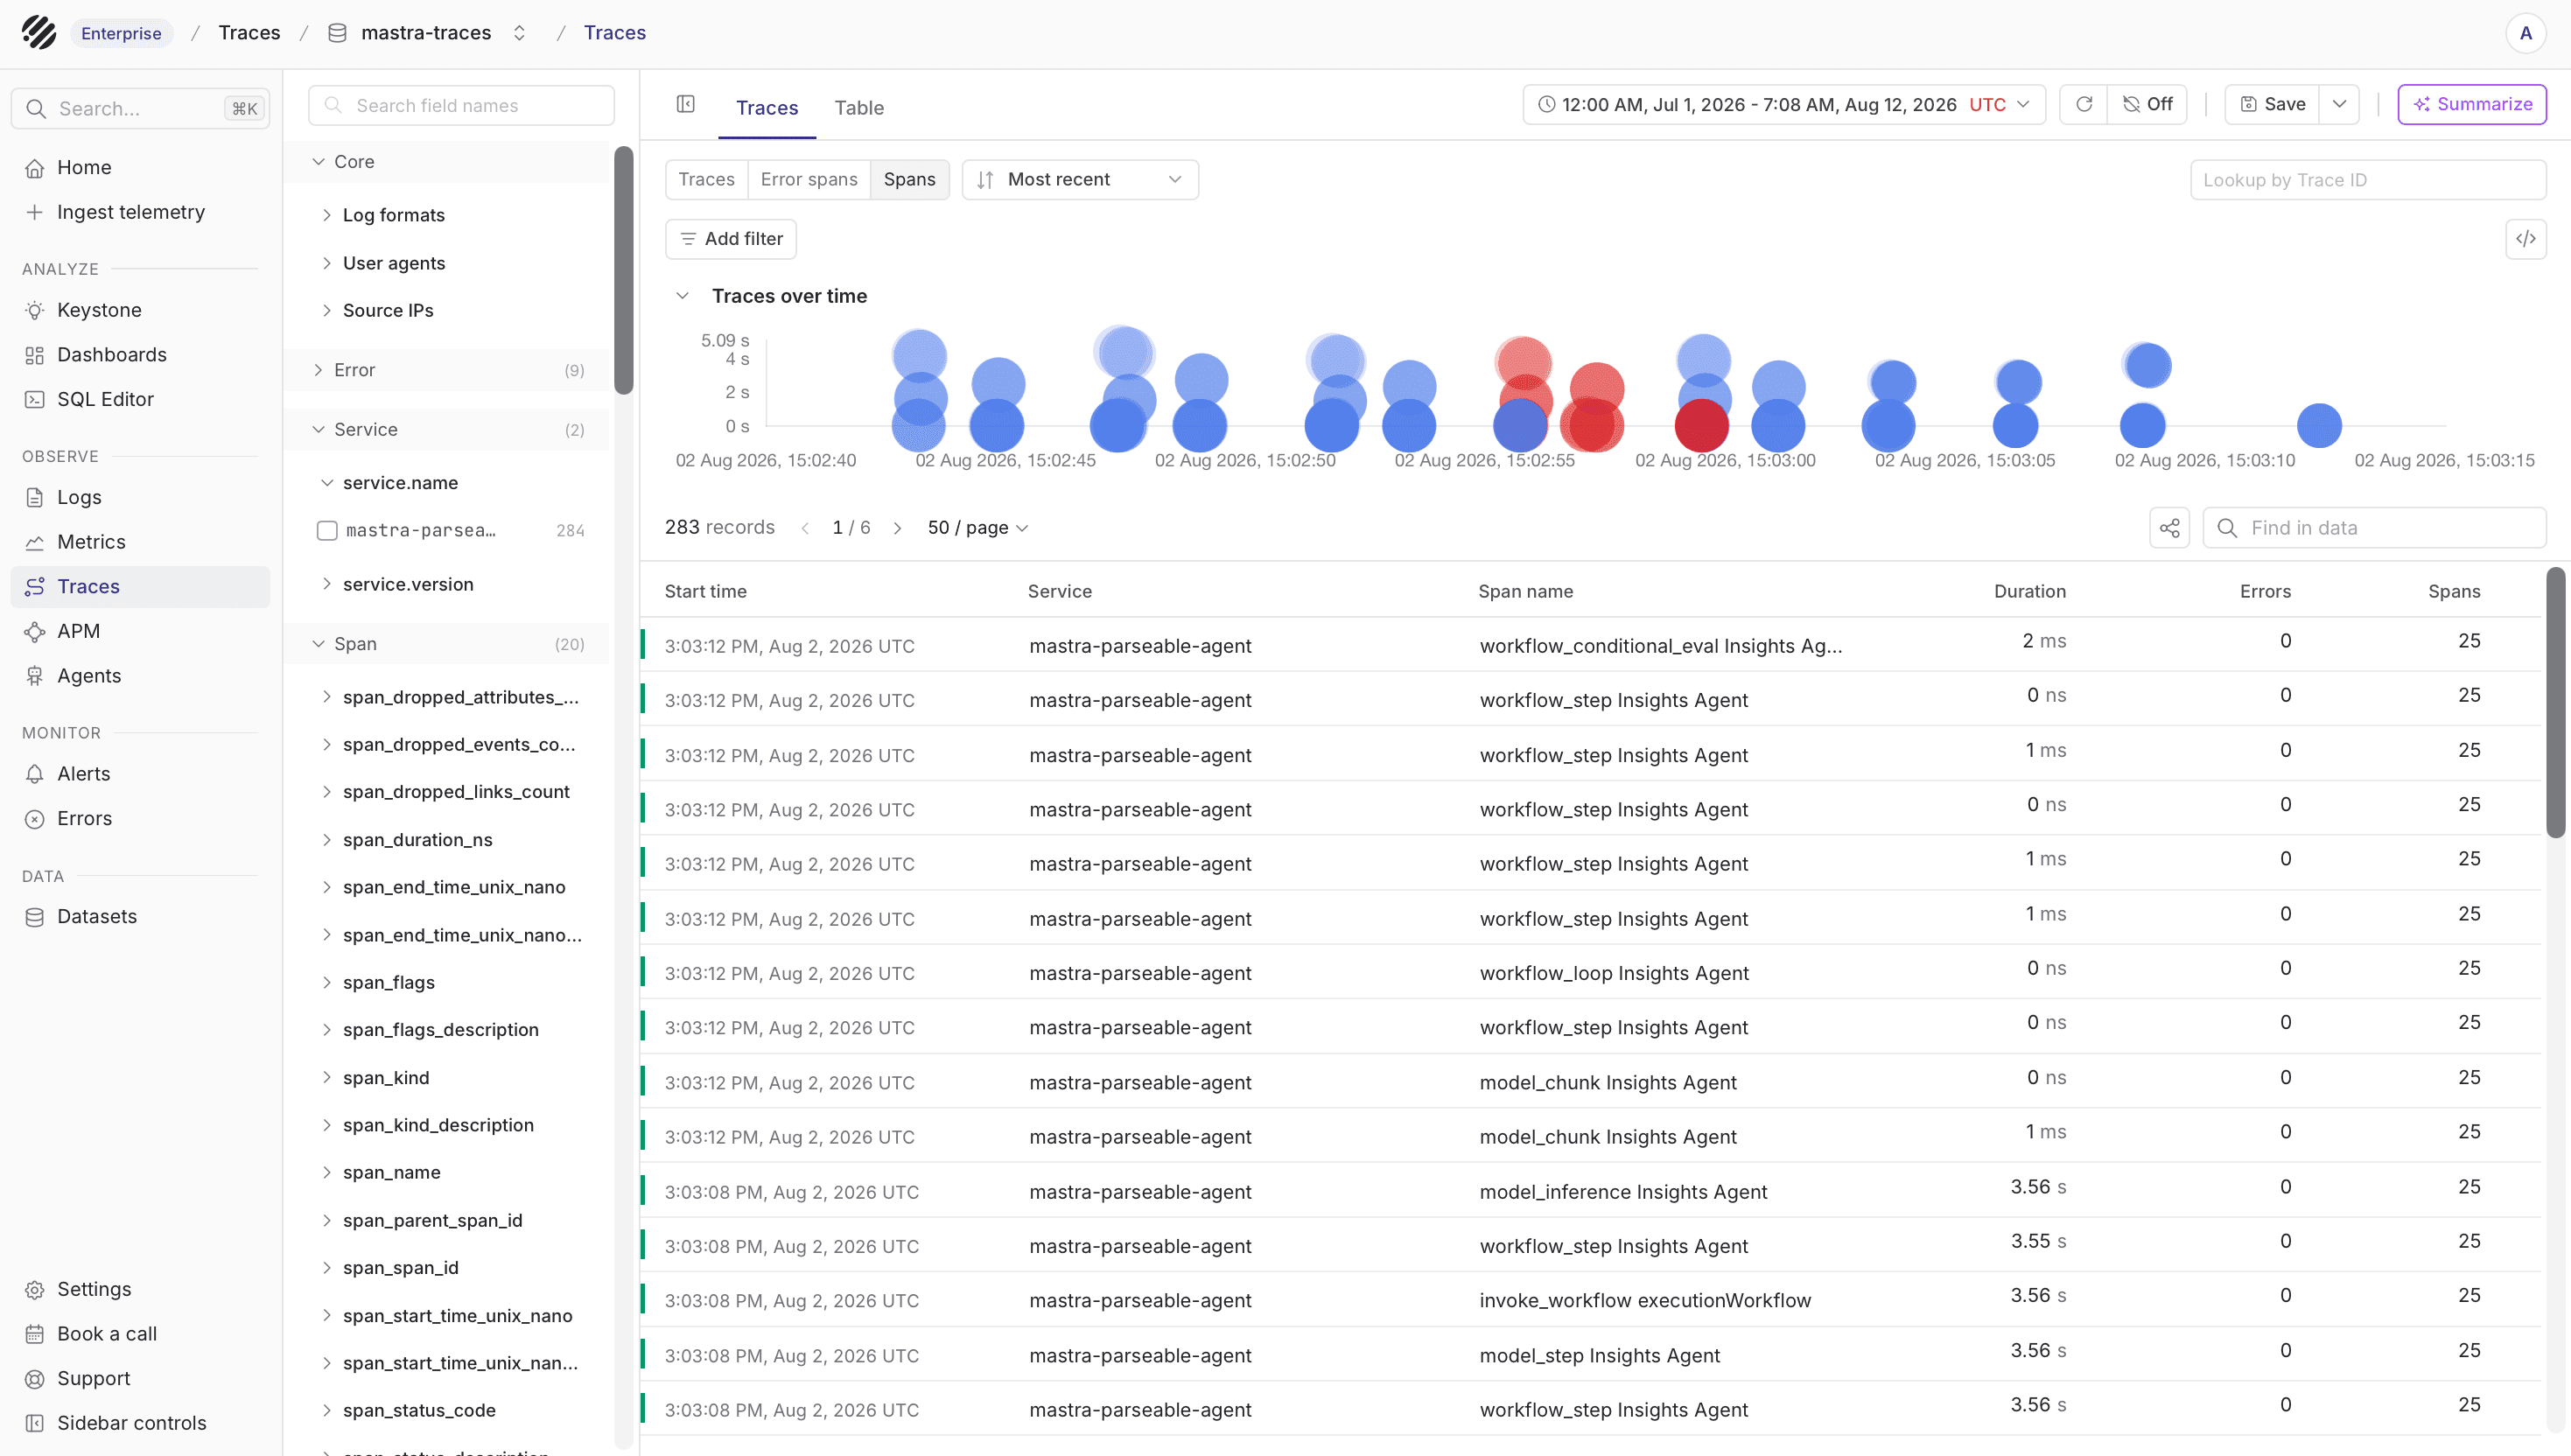Focus the Find in data field
Screen dimensions: 2571x1456
tap(2374, 528)
